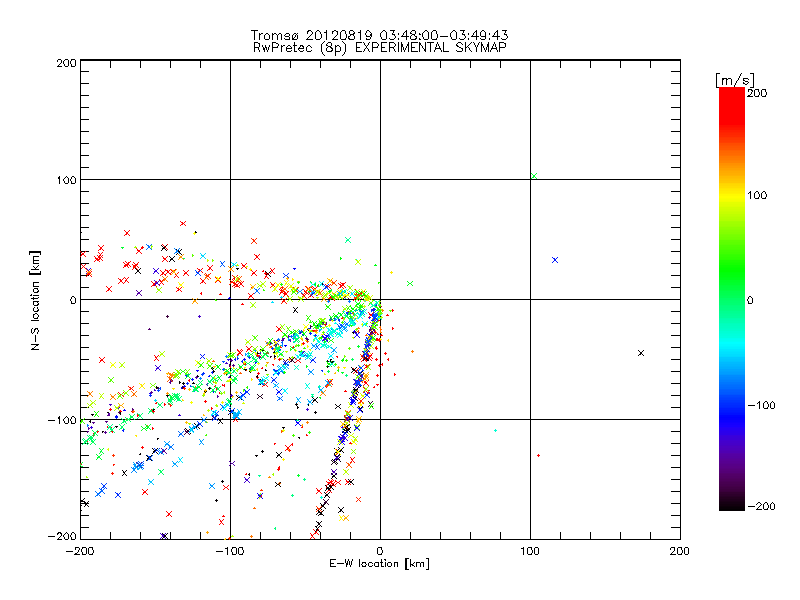Click the 'E-W location [km]' axis label
The height and width of the screenshot is (600, 800).
(x=379, y=563)
